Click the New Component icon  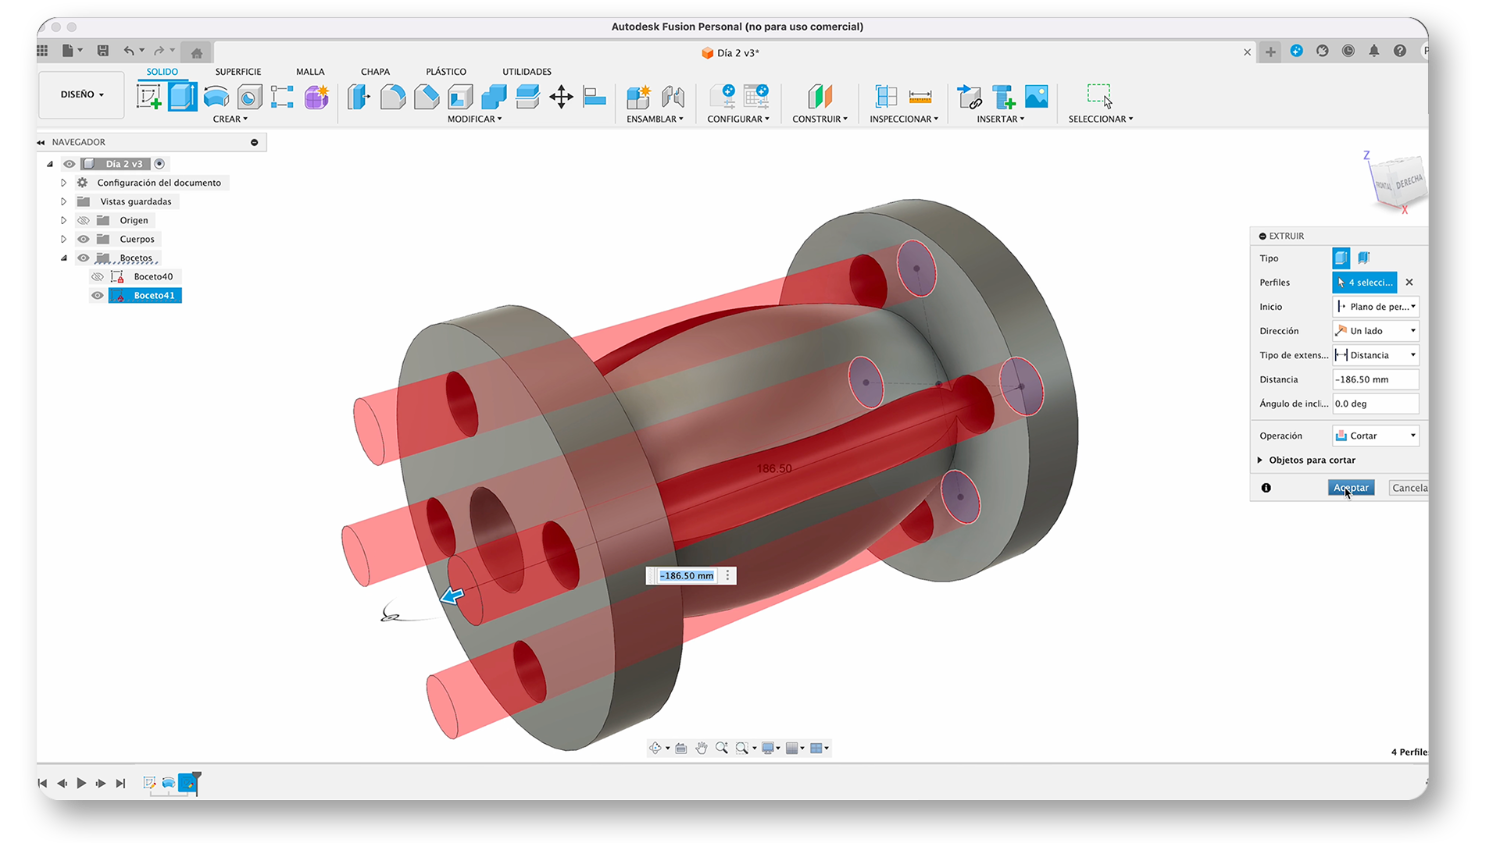(638, 96)
